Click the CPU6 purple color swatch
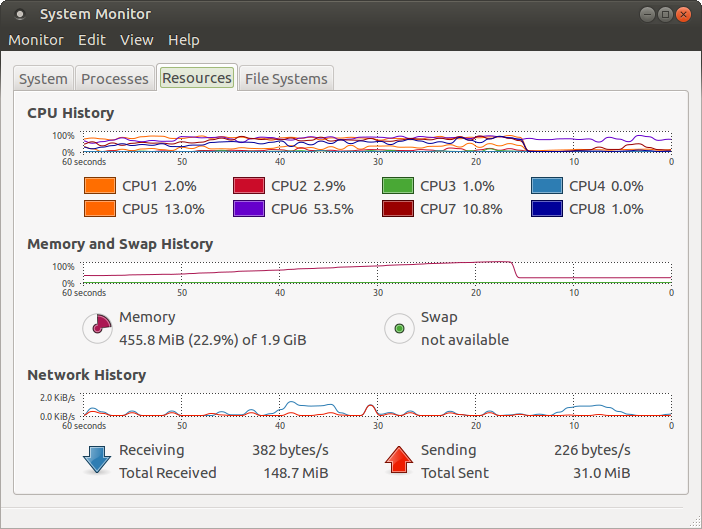 [249, 209]
